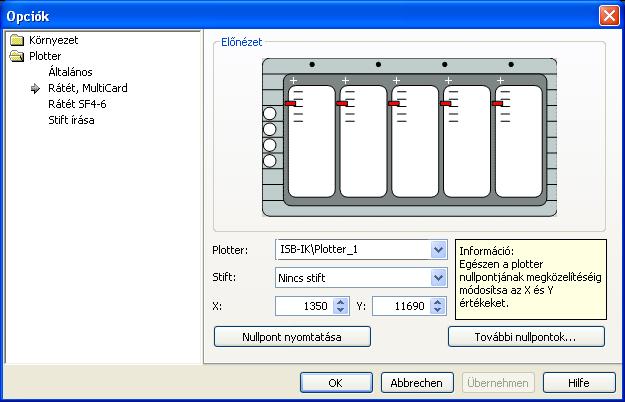Click the ISB-IK\Plotter_1 combo box
This screenshot has width=625, height=402.
(361, 250)
